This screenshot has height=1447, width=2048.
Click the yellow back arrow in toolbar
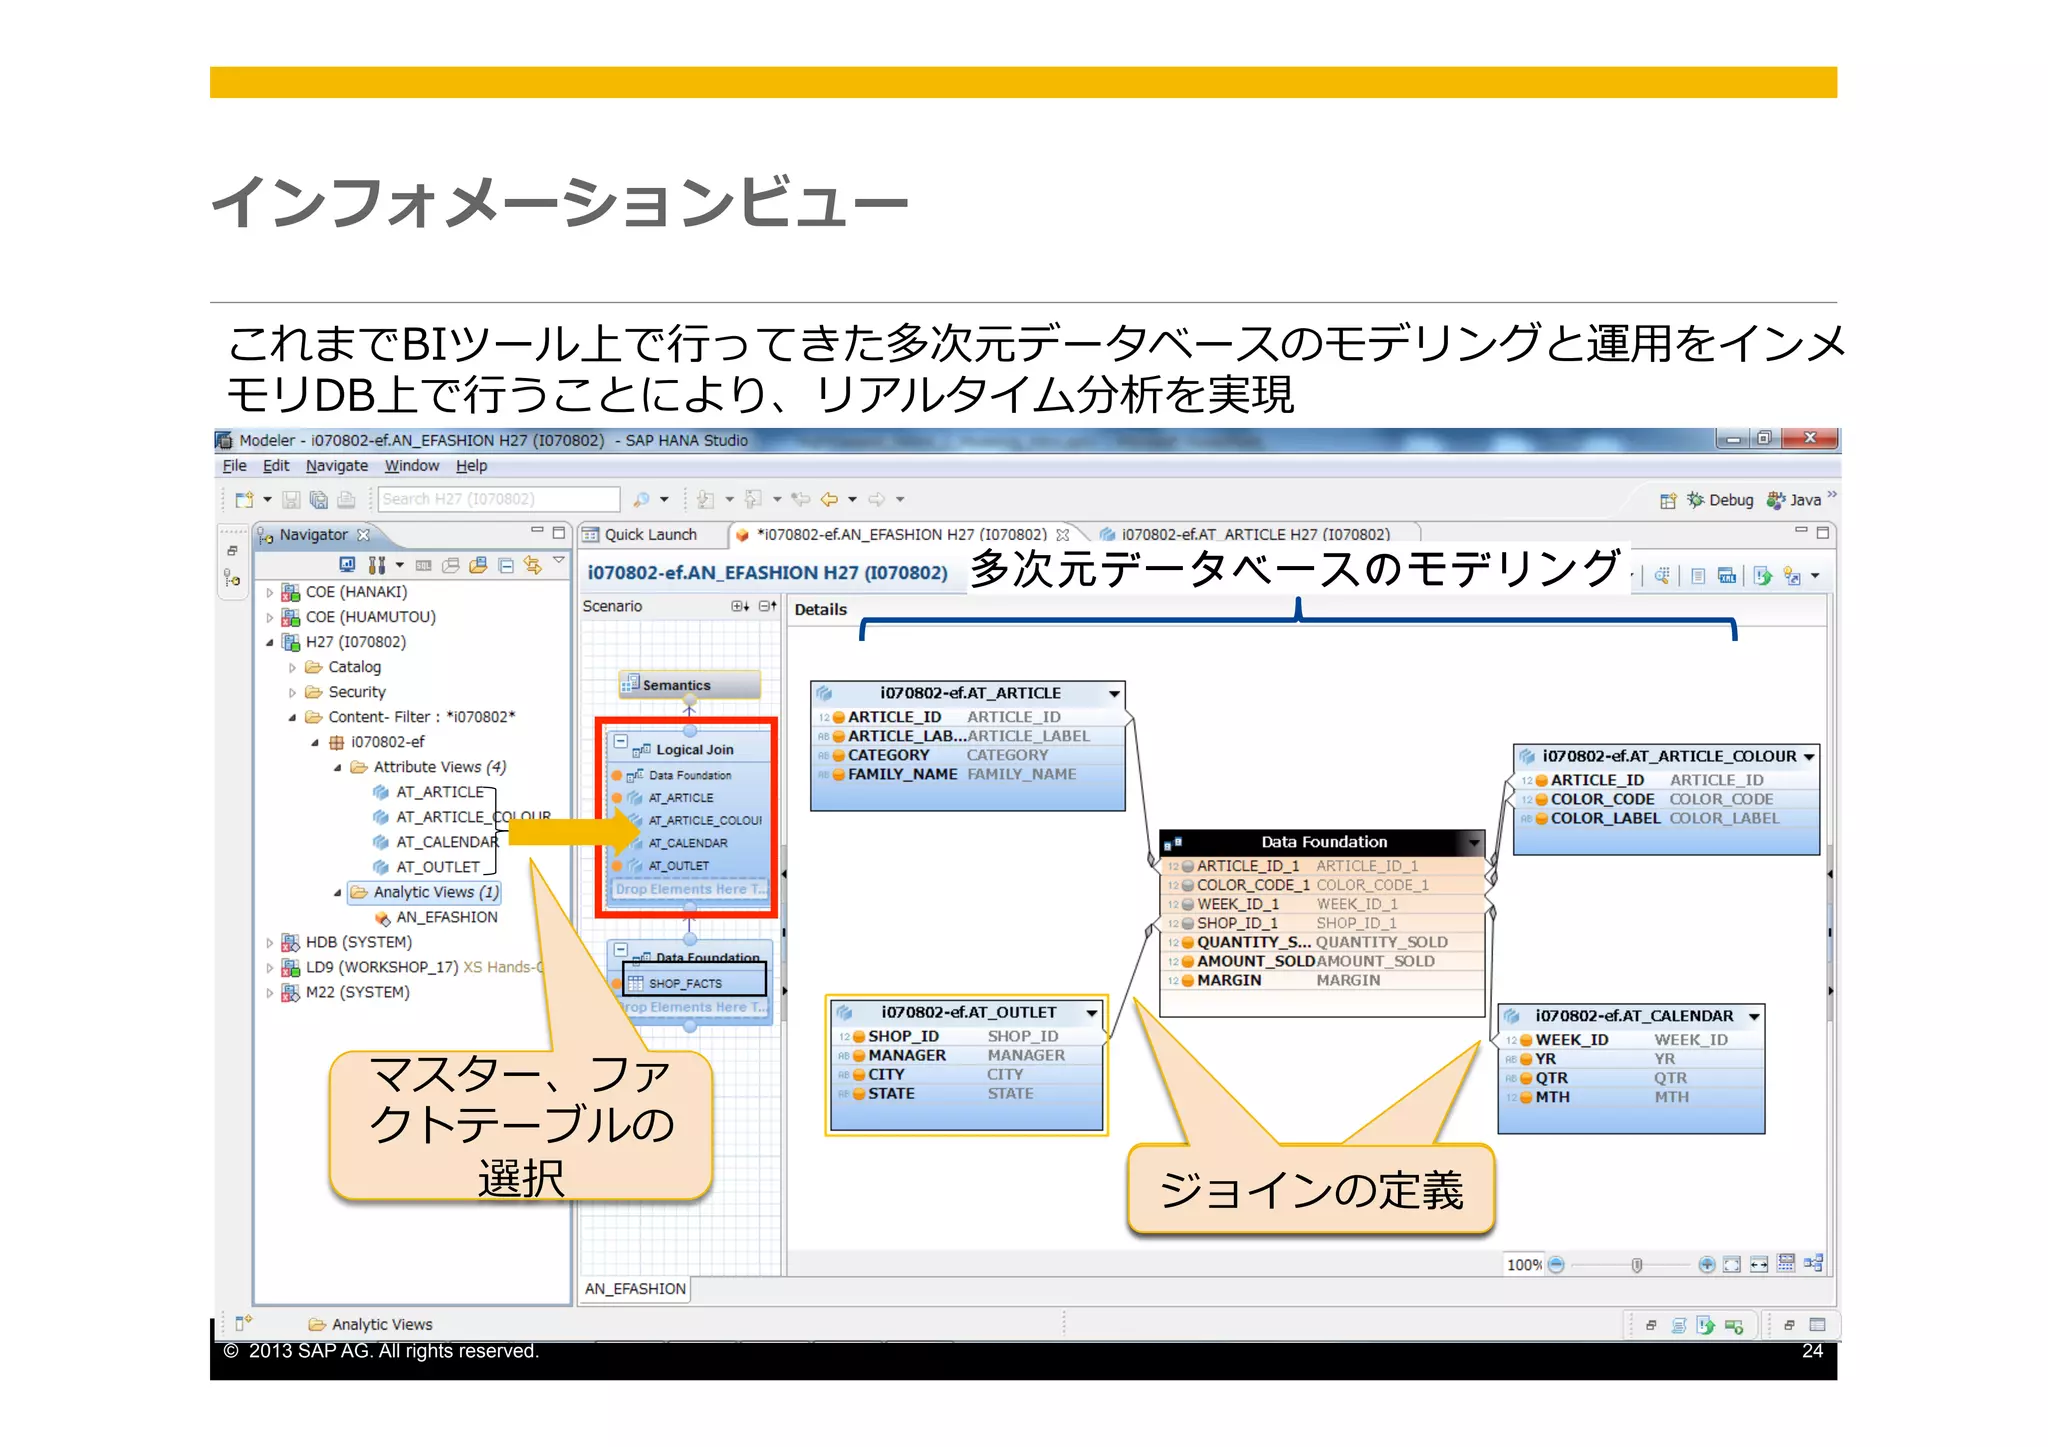828,499
